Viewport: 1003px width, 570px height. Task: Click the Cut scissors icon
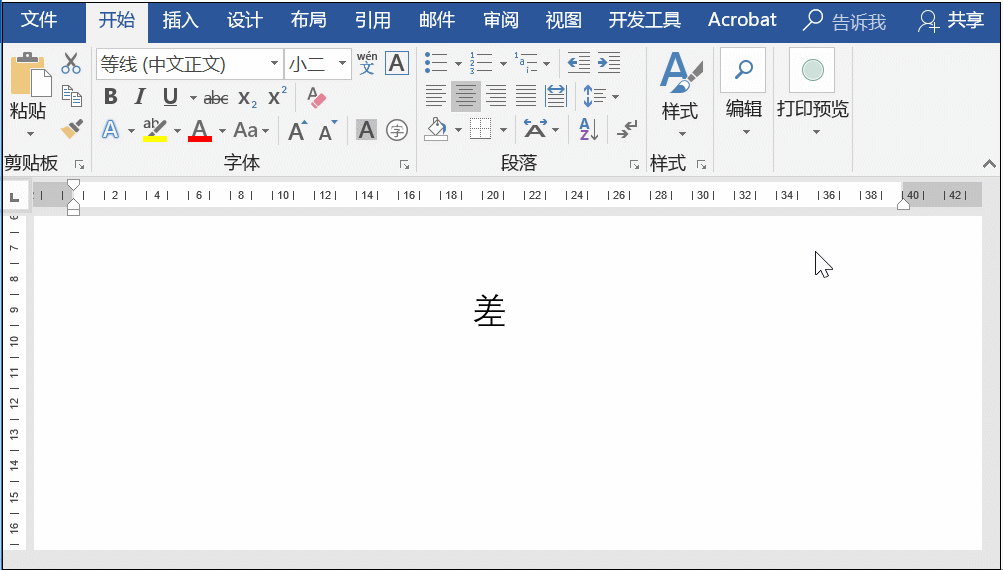pyautogui.click(x=71, y=64)
